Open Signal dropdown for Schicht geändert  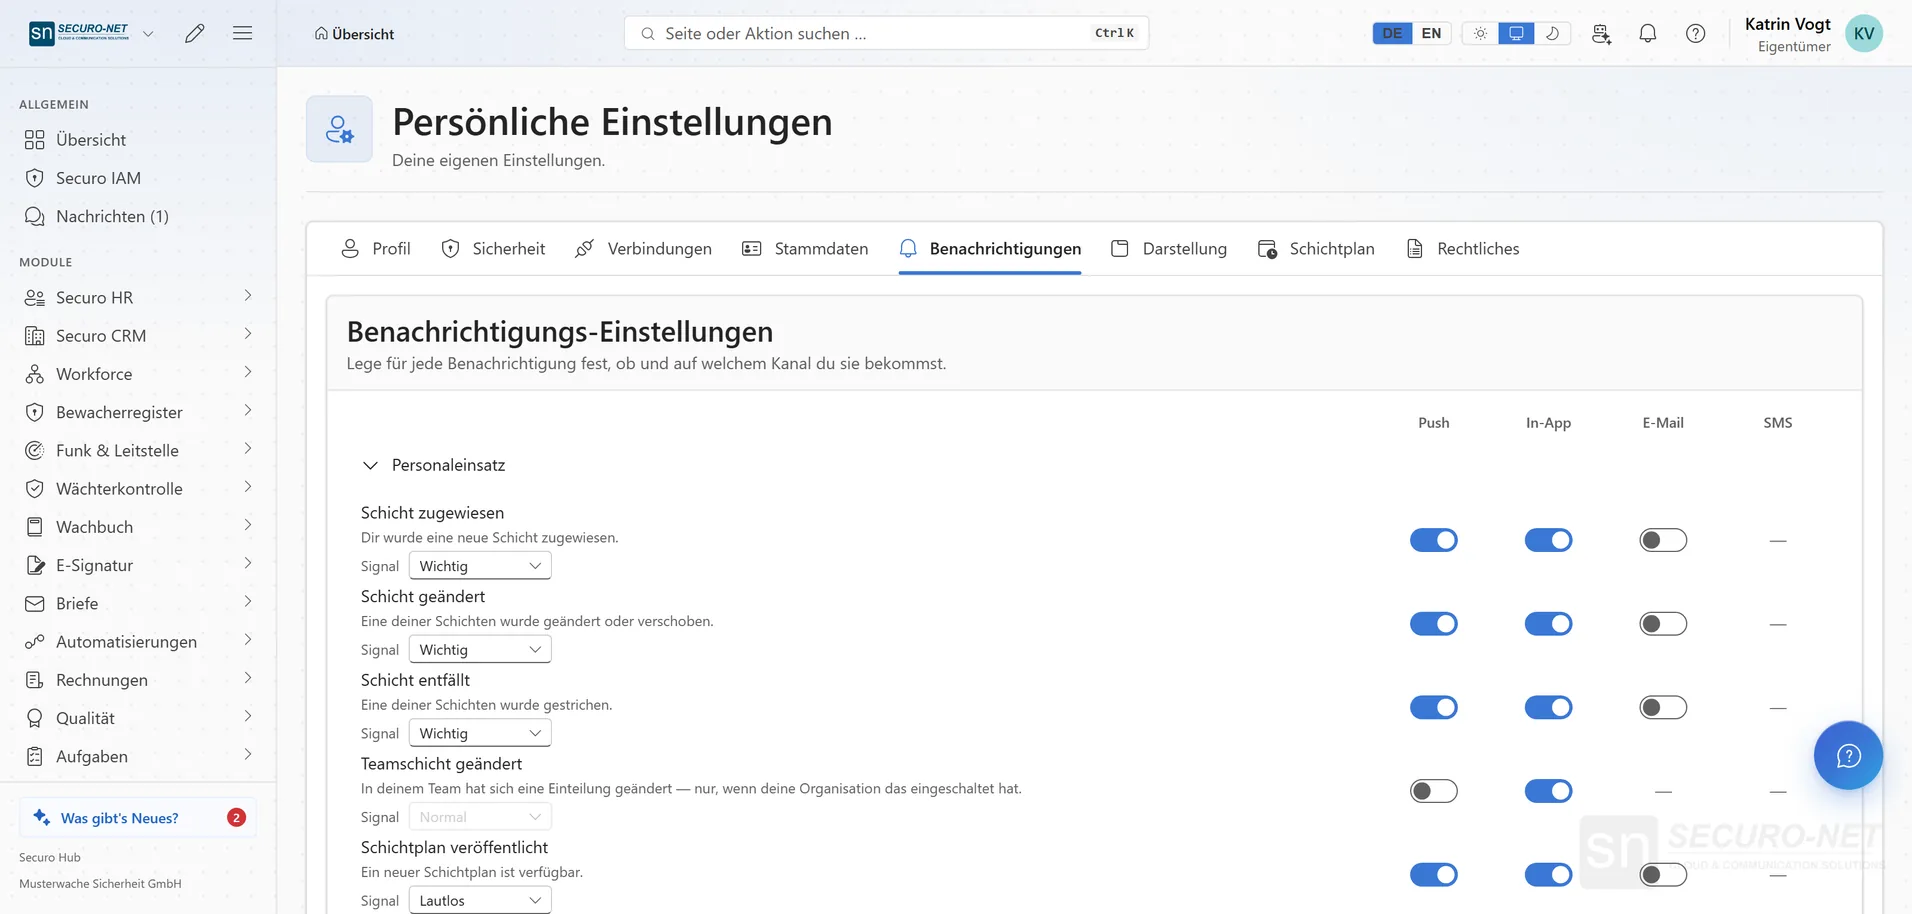coord(480,650)
